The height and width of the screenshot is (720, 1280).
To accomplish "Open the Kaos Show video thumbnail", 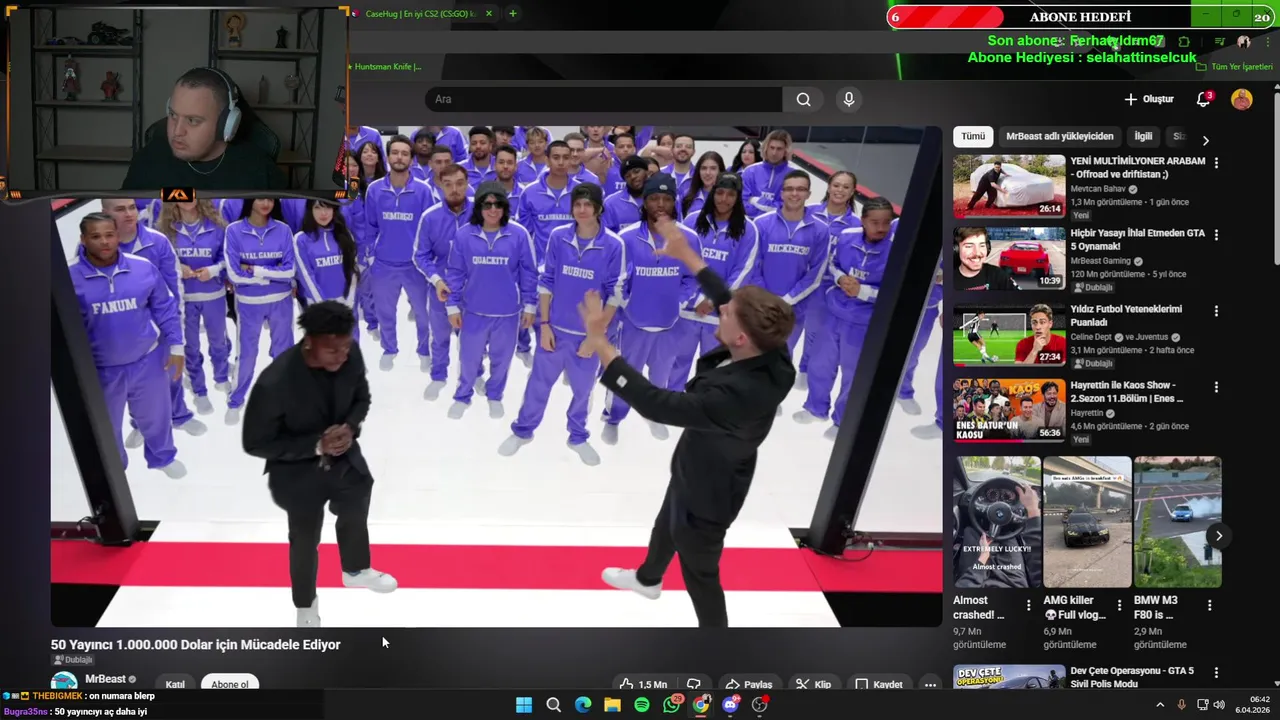I will coord(1009,411).
